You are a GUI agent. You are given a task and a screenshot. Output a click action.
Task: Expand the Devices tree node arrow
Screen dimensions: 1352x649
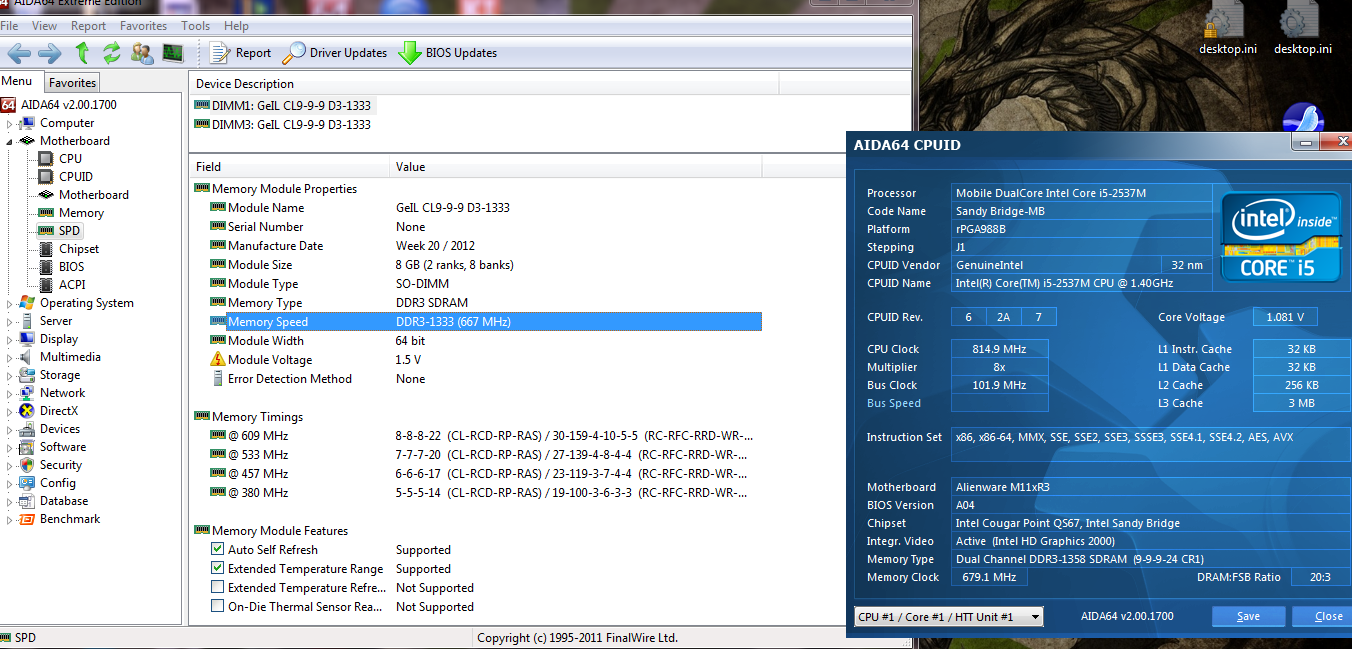[x=10, y=429]
